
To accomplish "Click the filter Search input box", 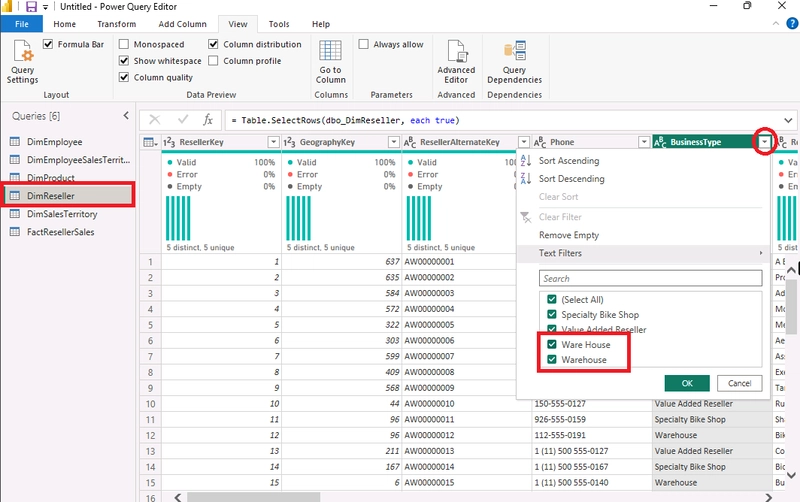I will tap(651, 279).
